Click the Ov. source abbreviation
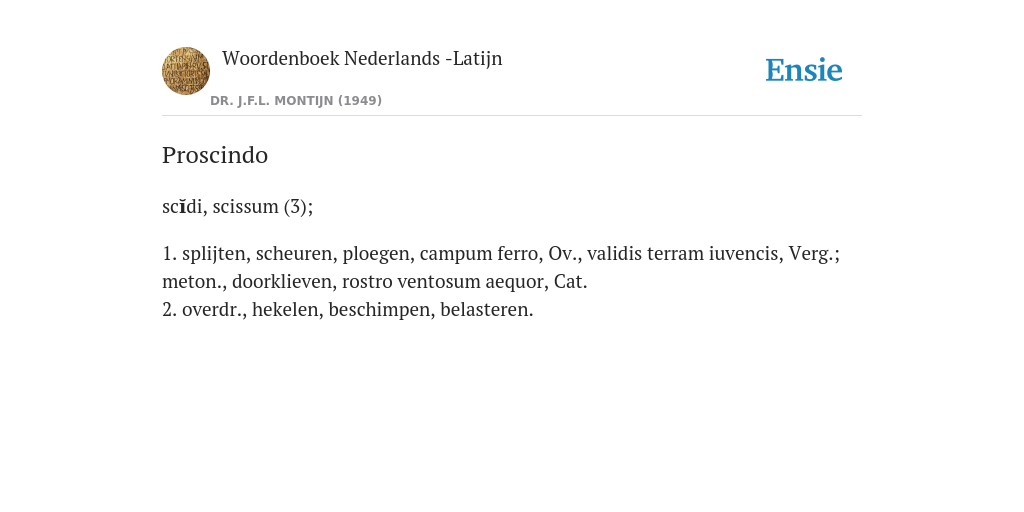The image size is (1024, 512). (564, 253)
